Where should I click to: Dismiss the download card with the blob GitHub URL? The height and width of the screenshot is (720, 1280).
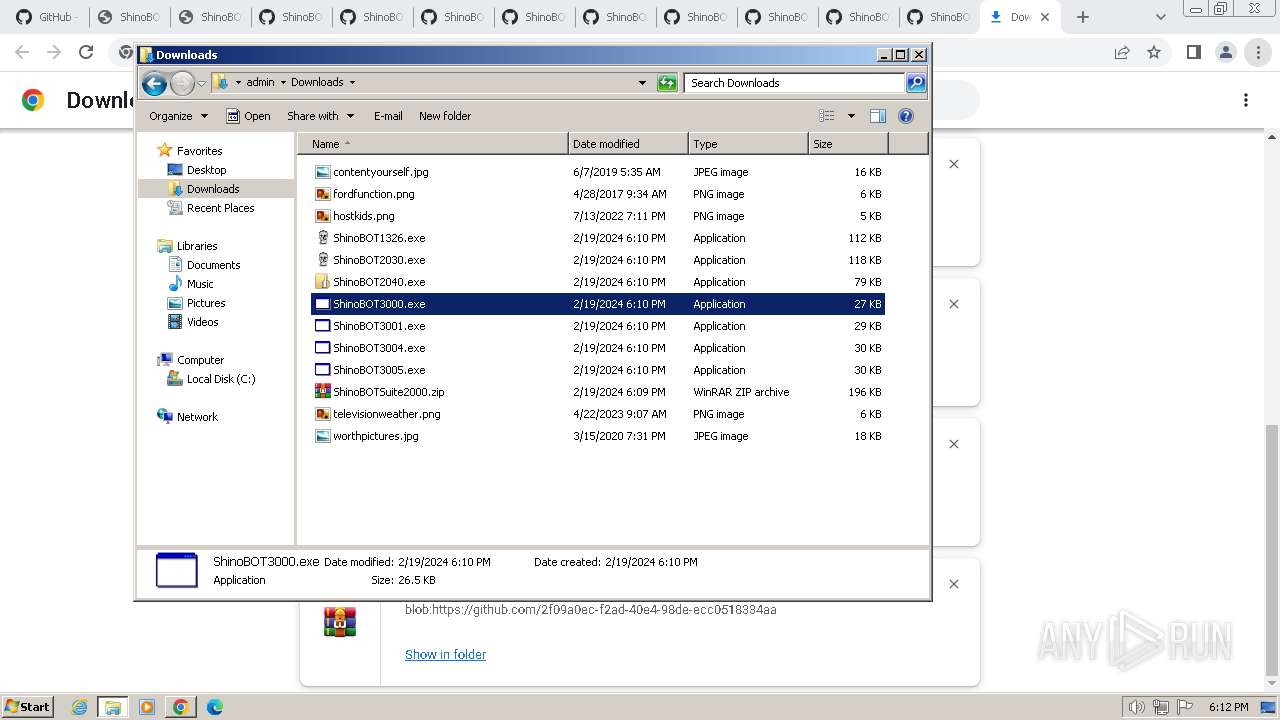pos(954,584)
